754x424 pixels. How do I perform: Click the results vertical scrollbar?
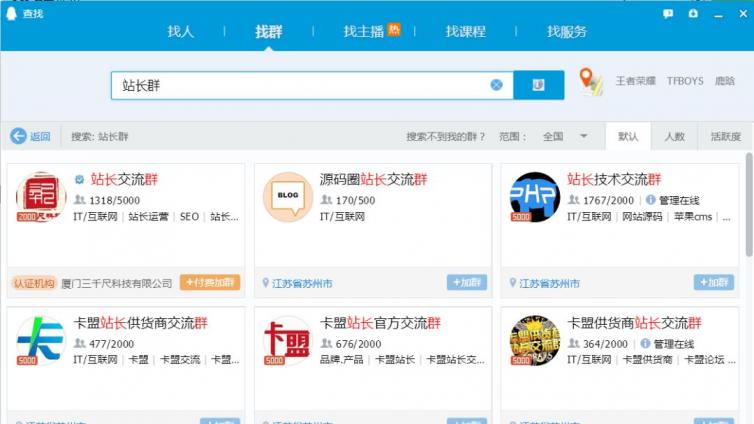coord(749,204)
